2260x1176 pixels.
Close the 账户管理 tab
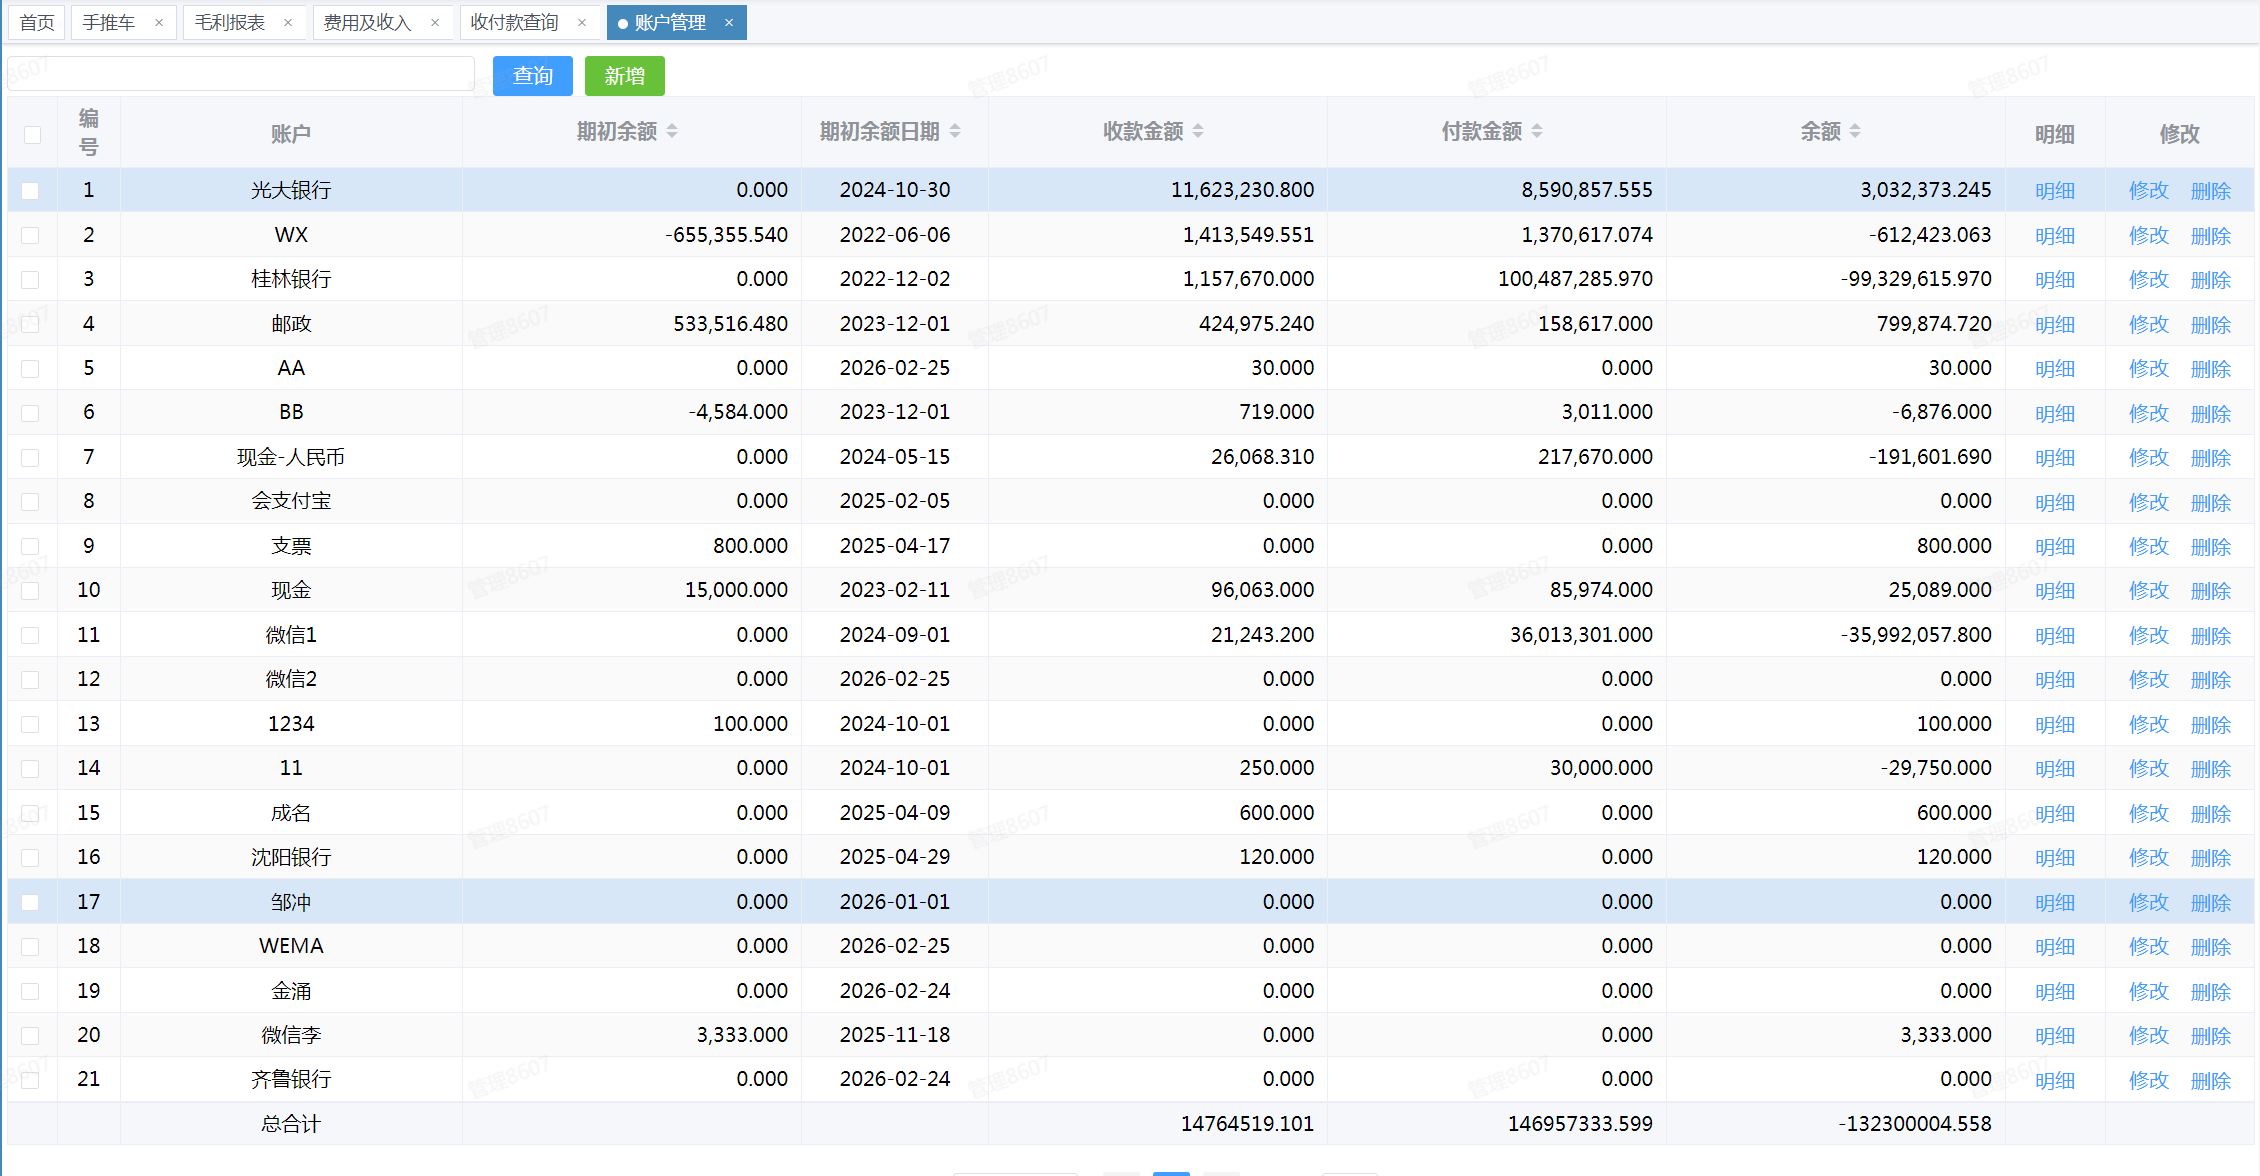coord(729,22)
